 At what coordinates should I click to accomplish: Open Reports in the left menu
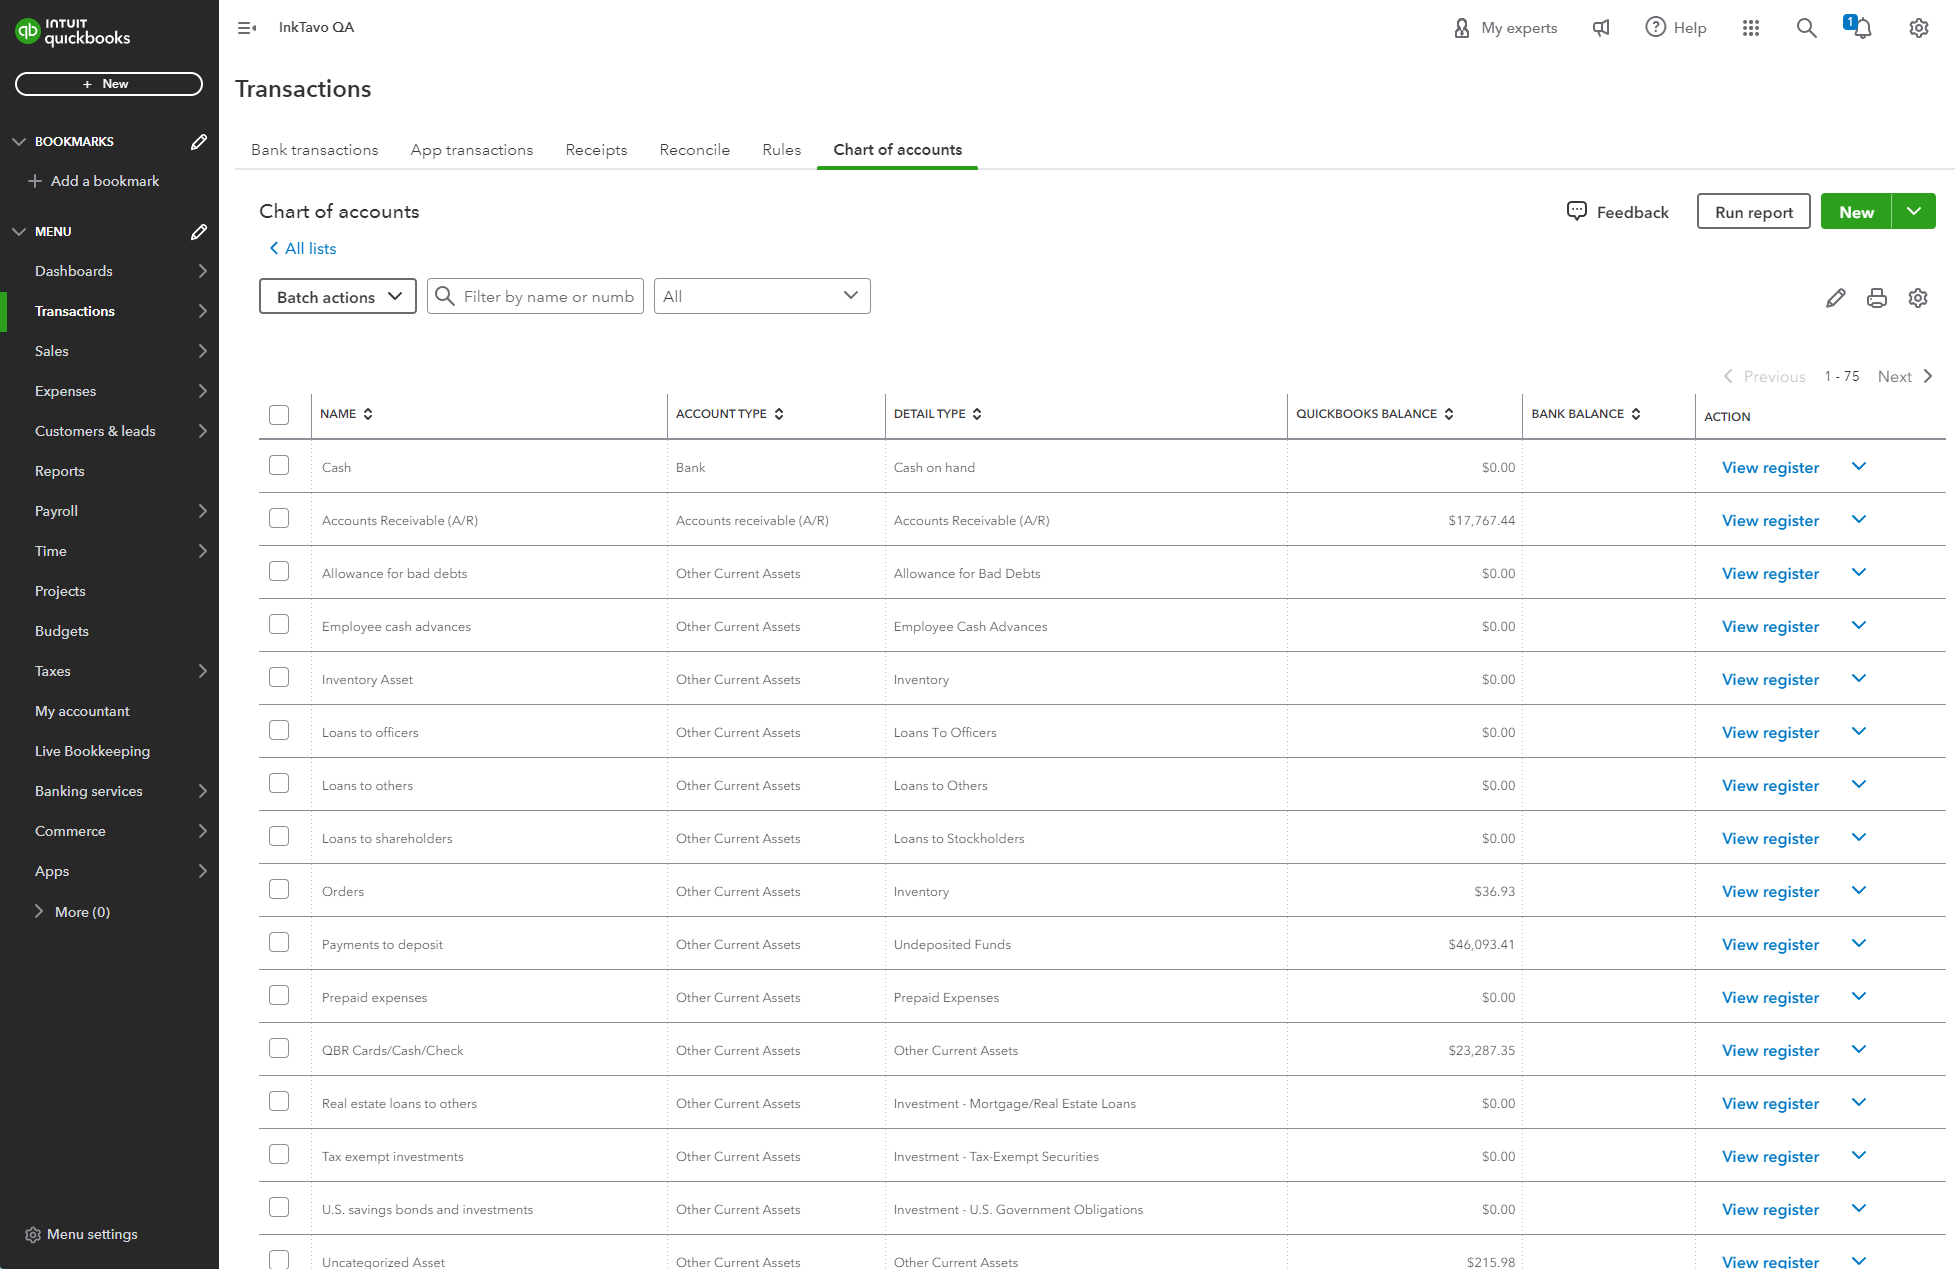(60, 471)
